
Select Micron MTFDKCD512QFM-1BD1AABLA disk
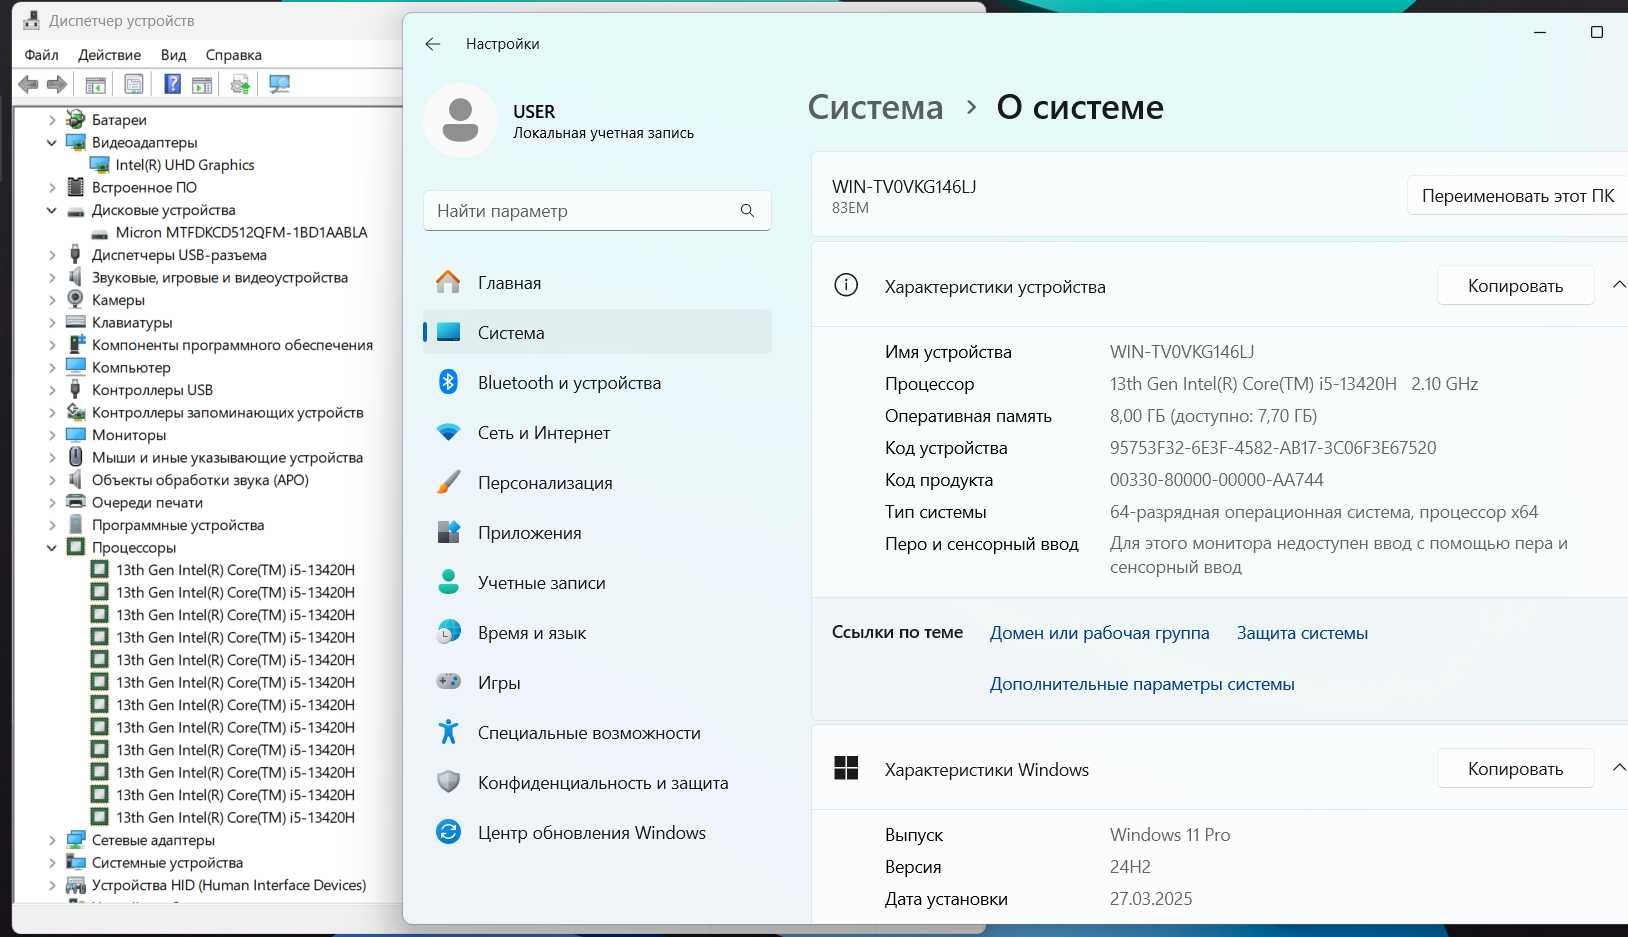tap(241, 232)
